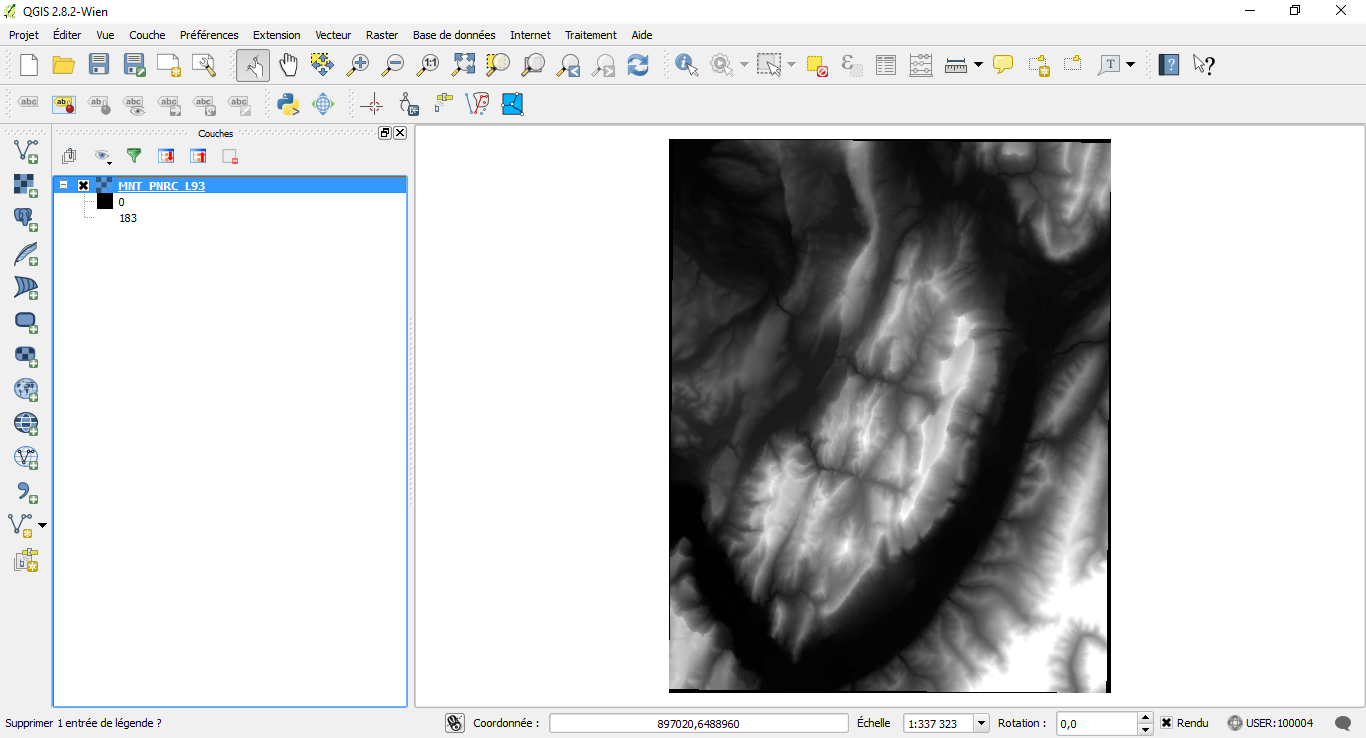This screenshot has height=738, width=1366.
Task: Open the measure tool dropdown arrow
Action: click(977, 64)
